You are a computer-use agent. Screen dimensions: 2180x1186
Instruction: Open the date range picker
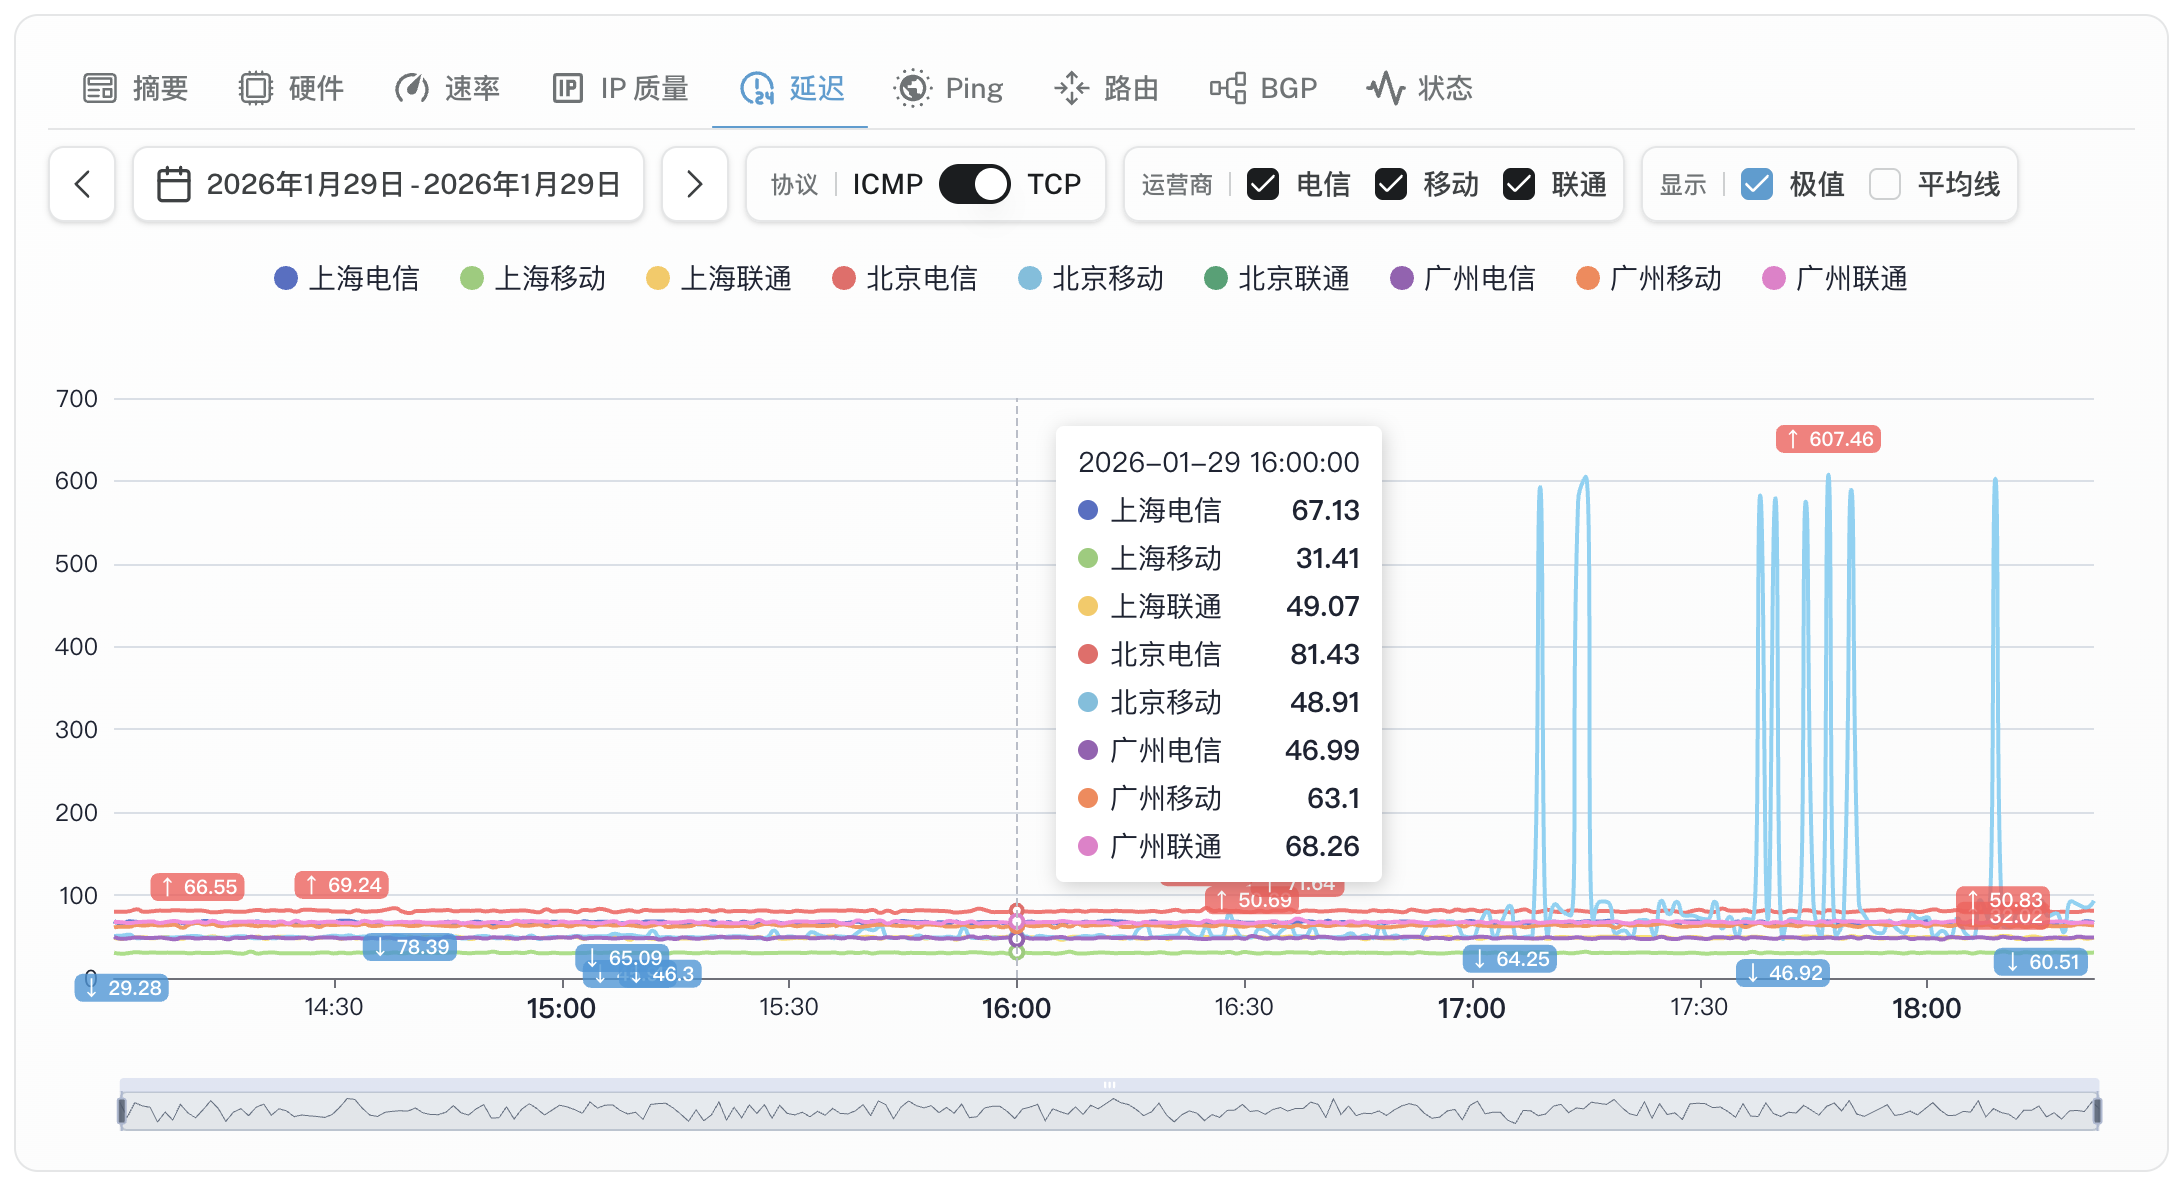[x=389, y=184]
